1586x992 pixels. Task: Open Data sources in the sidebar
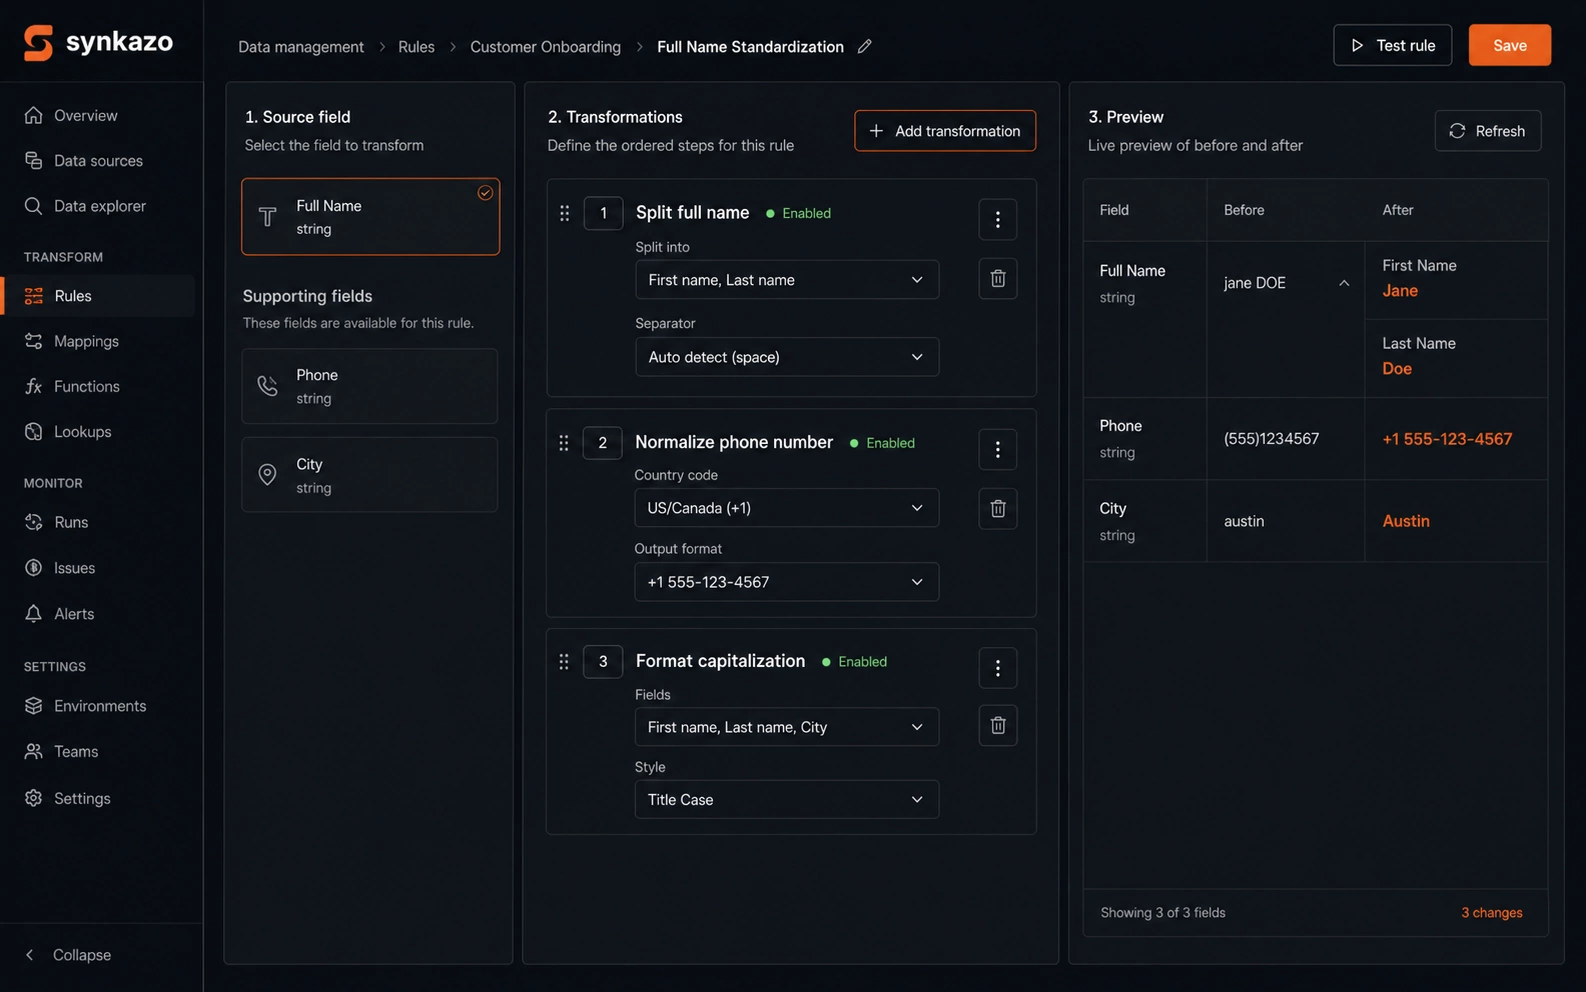(x=98, y=161)
